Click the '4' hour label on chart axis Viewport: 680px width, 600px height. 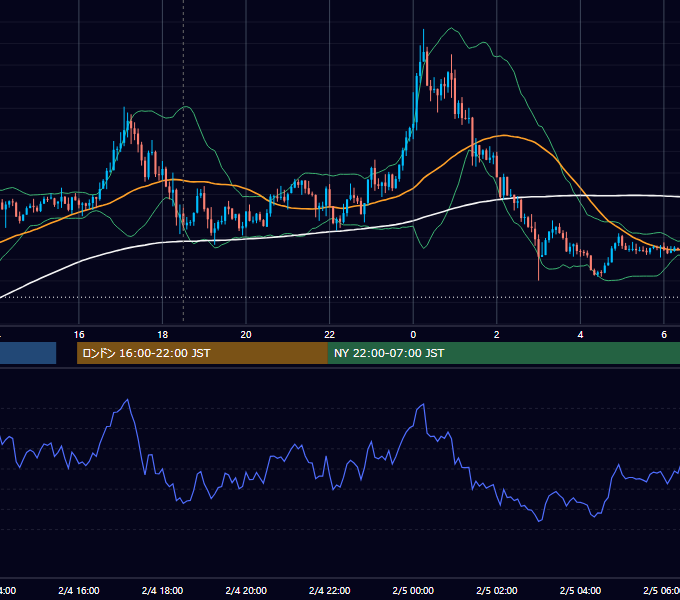point(580,335)
